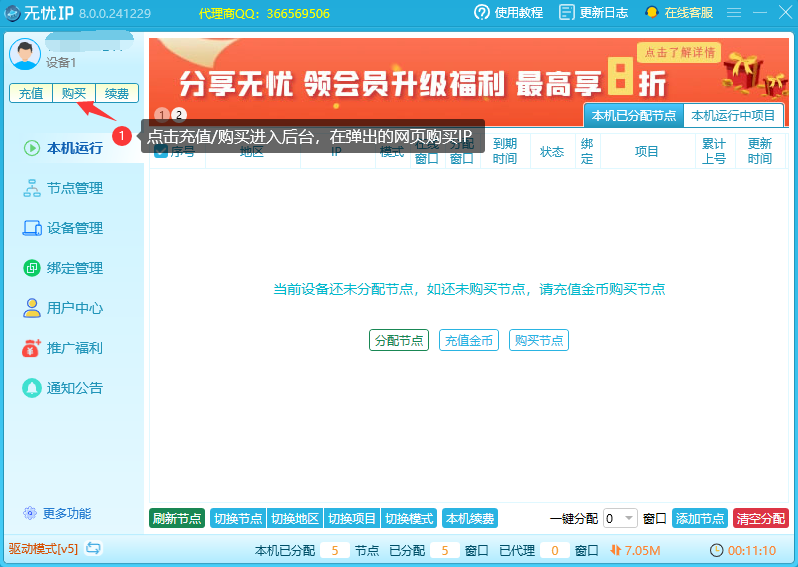Click the 切换节点 button
The width and height of the screenshot is (798, 567).
[238, 519]
